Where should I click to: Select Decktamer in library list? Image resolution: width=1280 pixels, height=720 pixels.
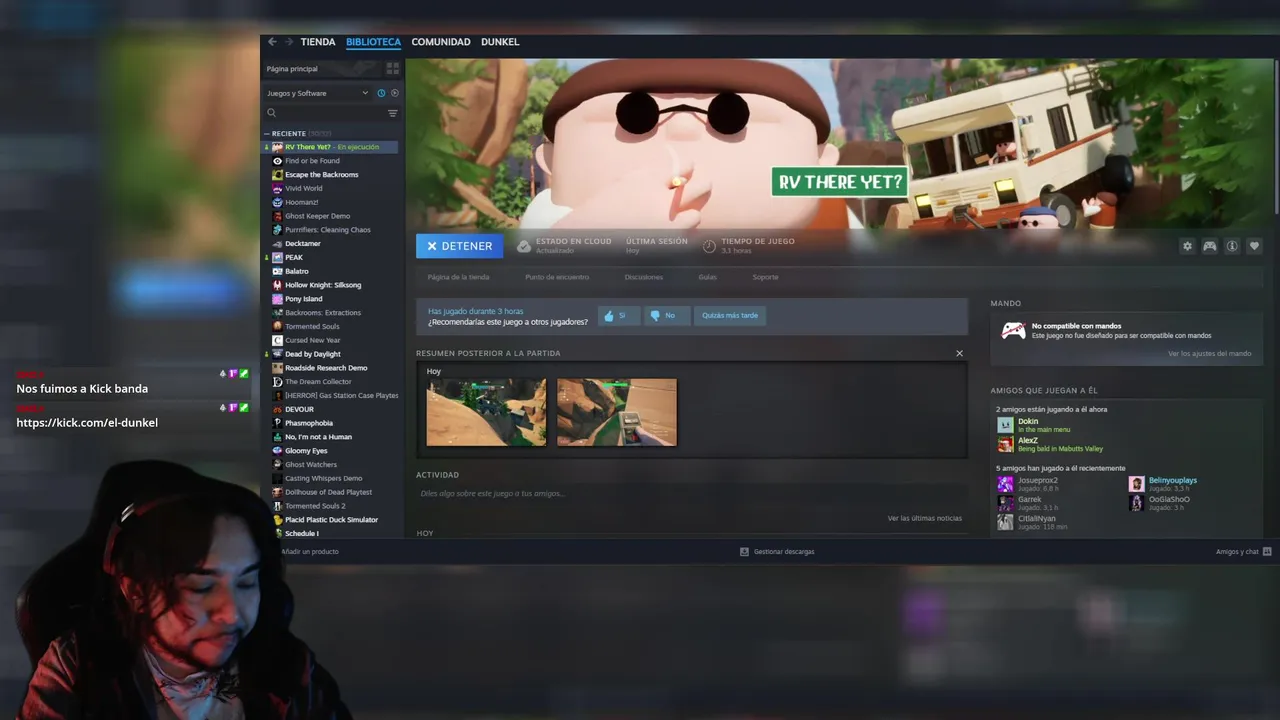pyautogui.click(x=302, y=243)
